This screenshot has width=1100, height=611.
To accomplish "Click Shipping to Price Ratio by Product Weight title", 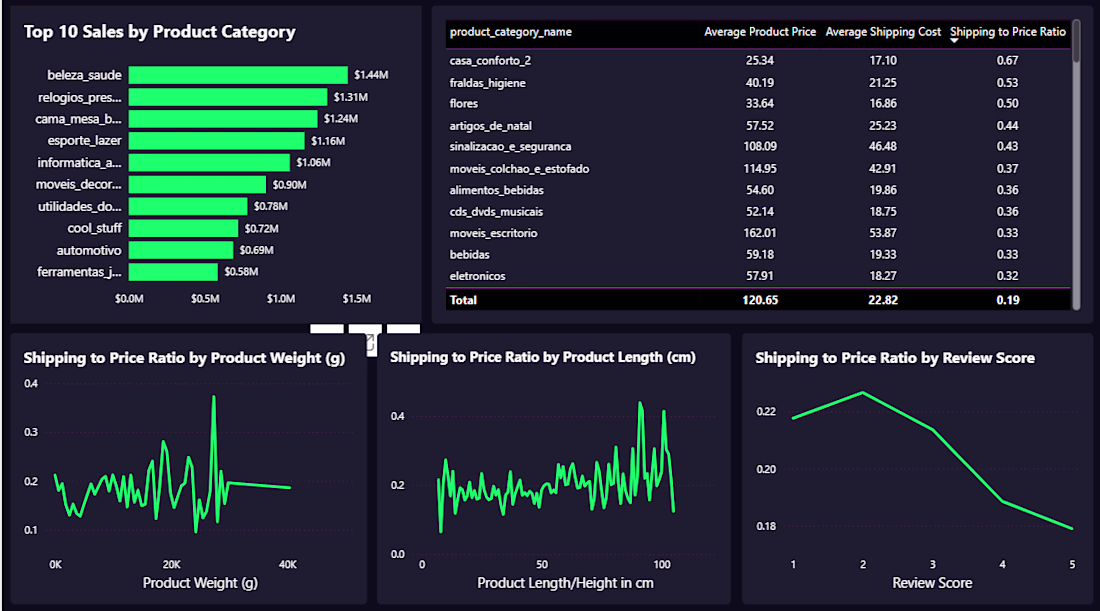I will [184, 358].
